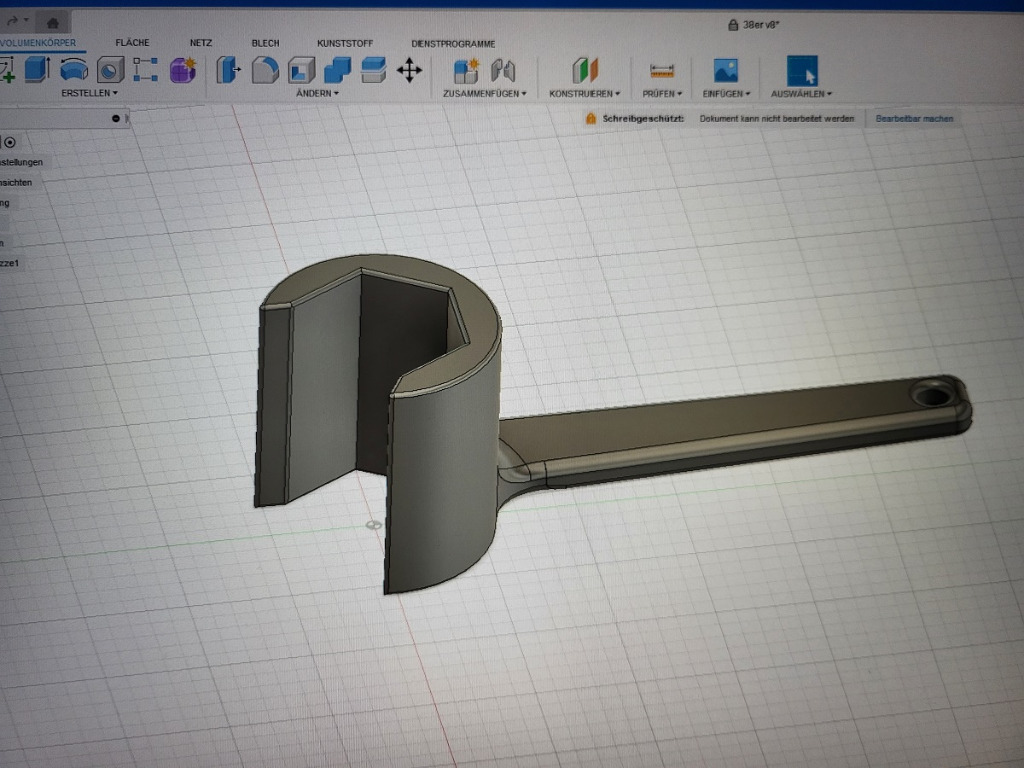This screenshot has height=768, width=1024.
Task: Select Skizze1 in the browser tree
Action: [10, 263]
